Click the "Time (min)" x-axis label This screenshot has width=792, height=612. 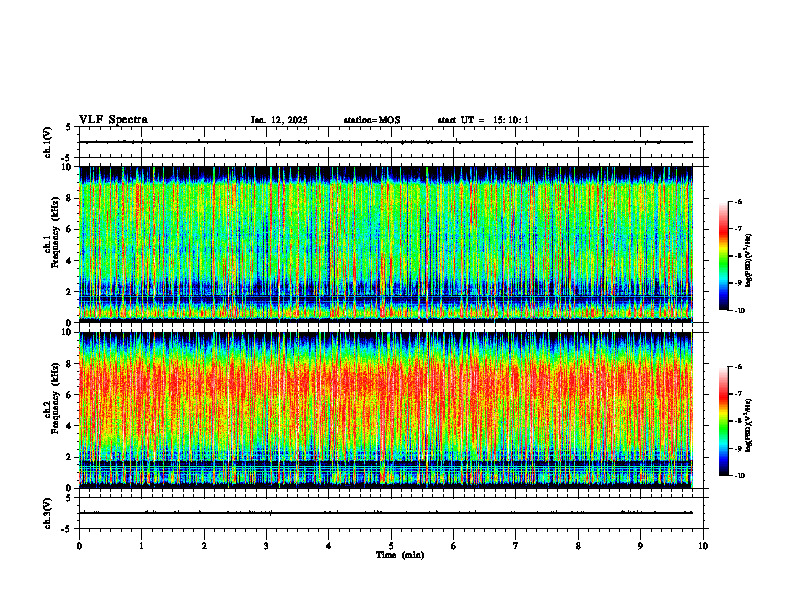pos(400,555)
